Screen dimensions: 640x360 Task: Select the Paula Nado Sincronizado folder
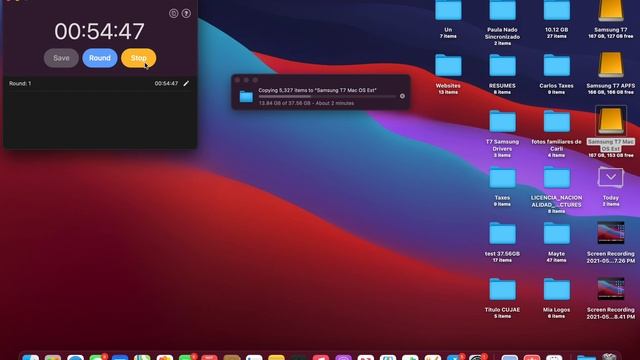coord(502,11)
